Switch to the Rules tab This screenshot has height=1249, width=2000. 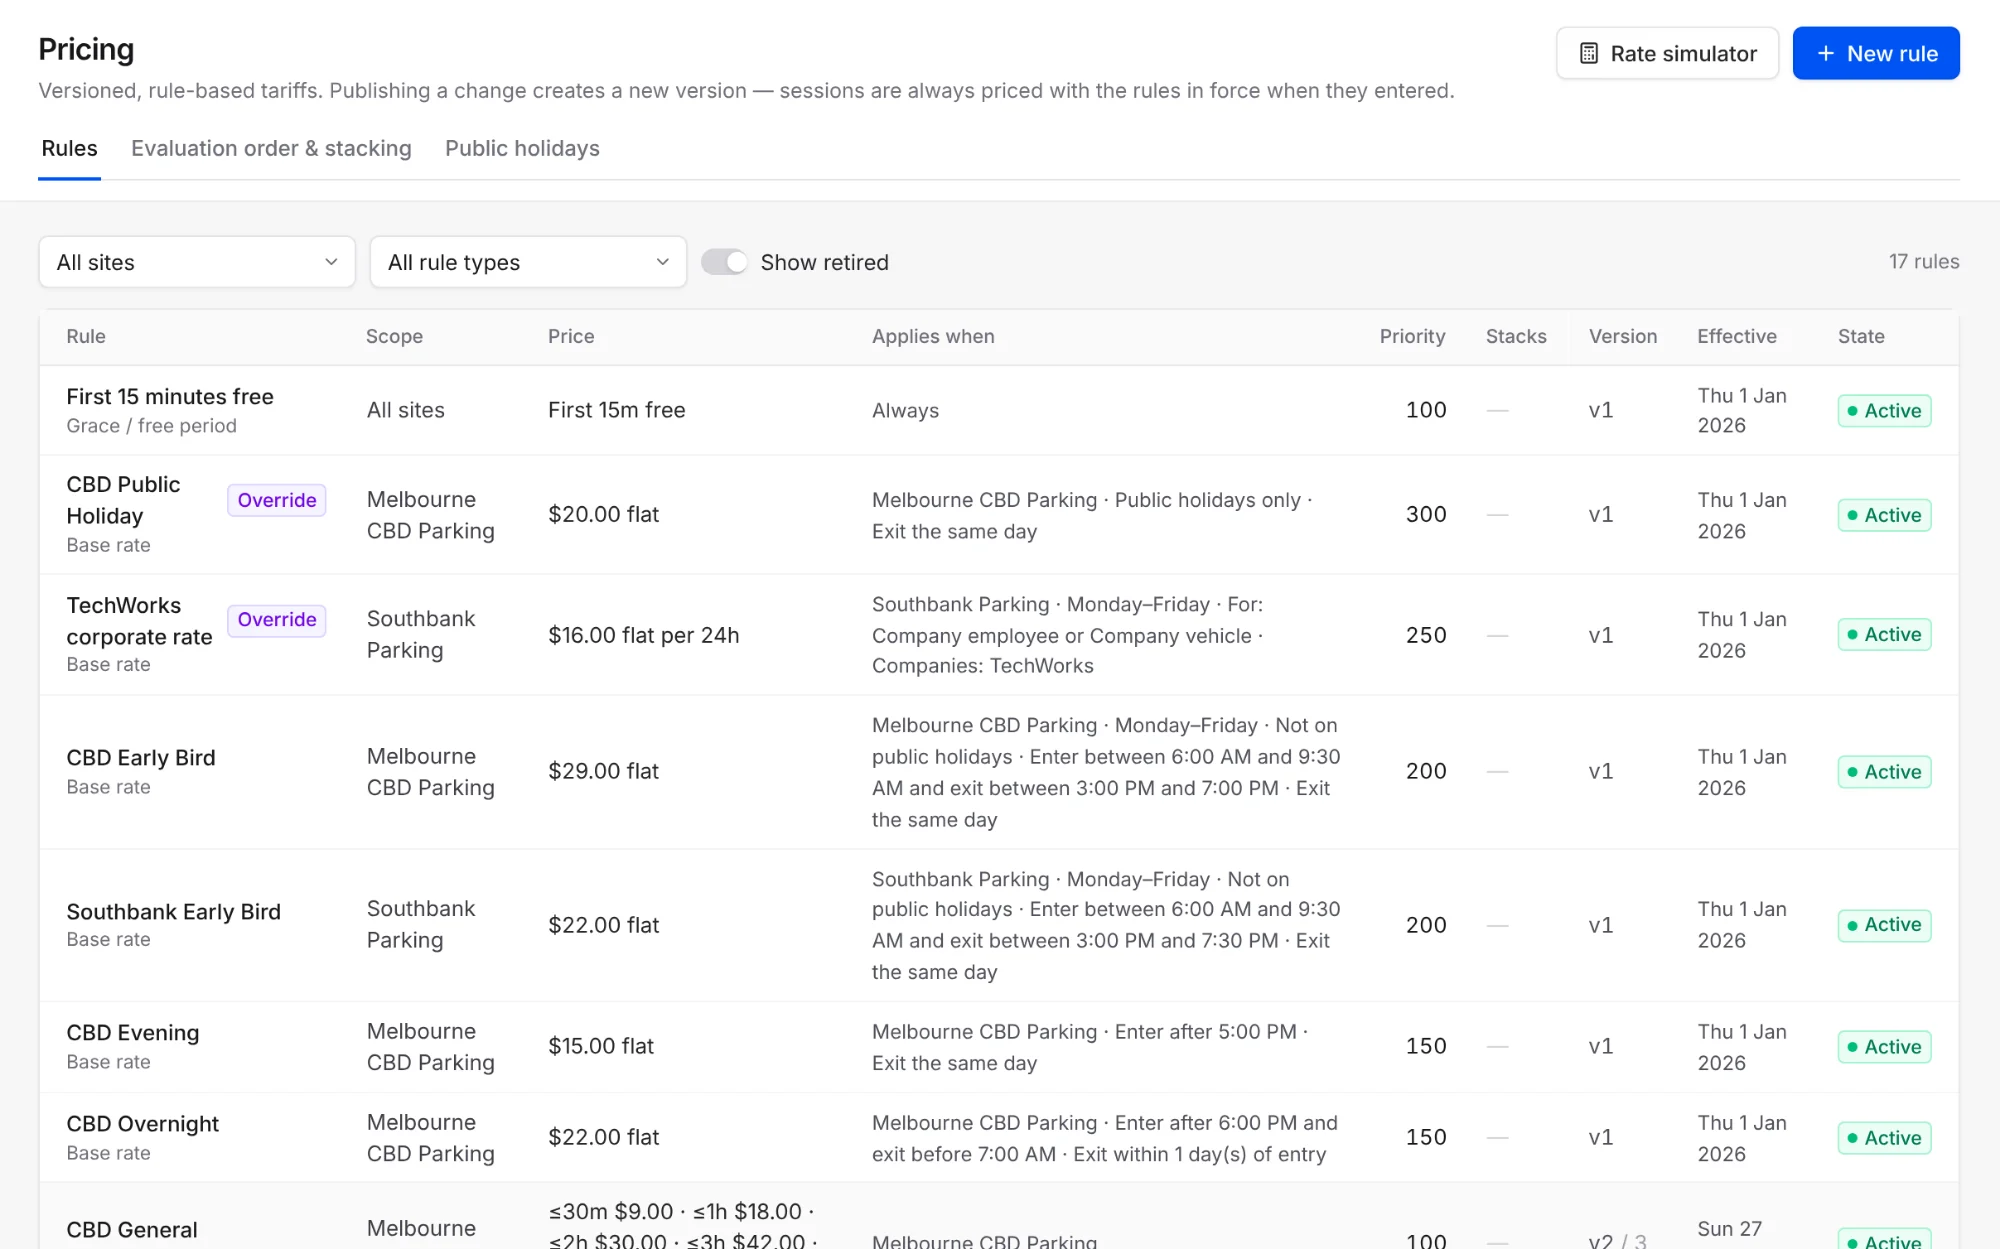click(69, 148)
